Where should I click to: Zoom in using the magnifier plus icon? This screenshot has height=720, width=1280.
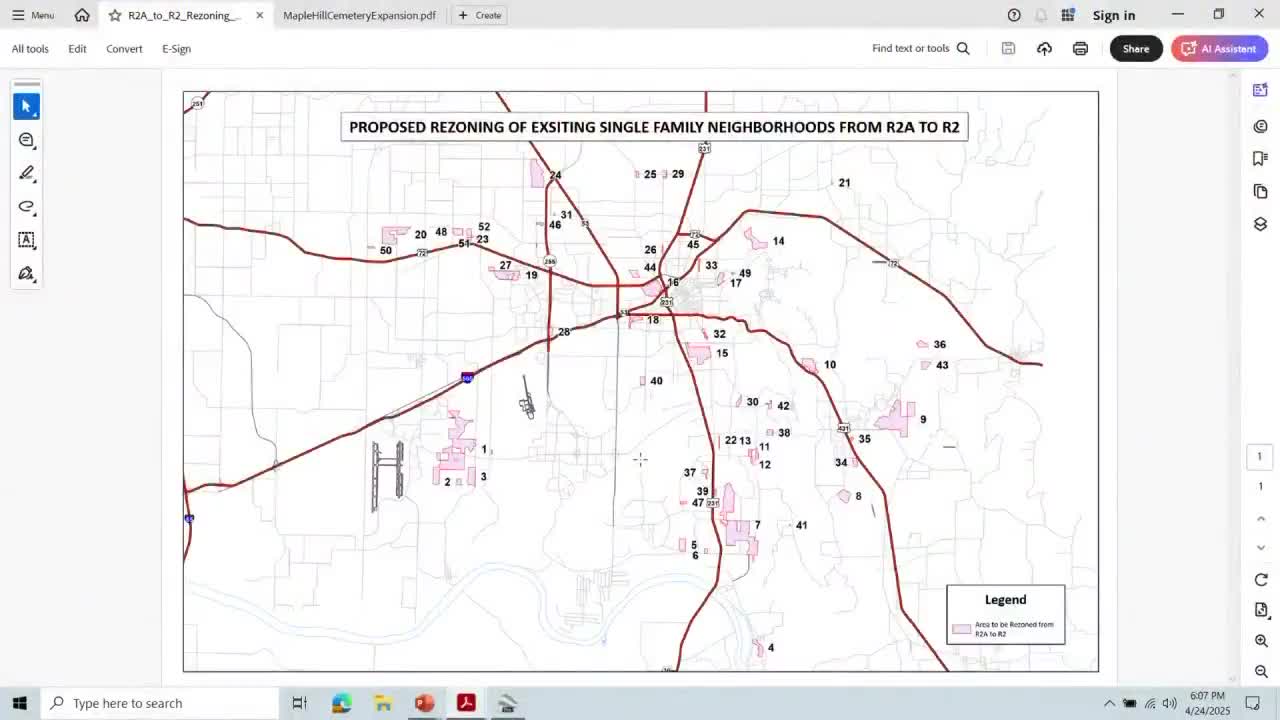[x=1260, y=640]
